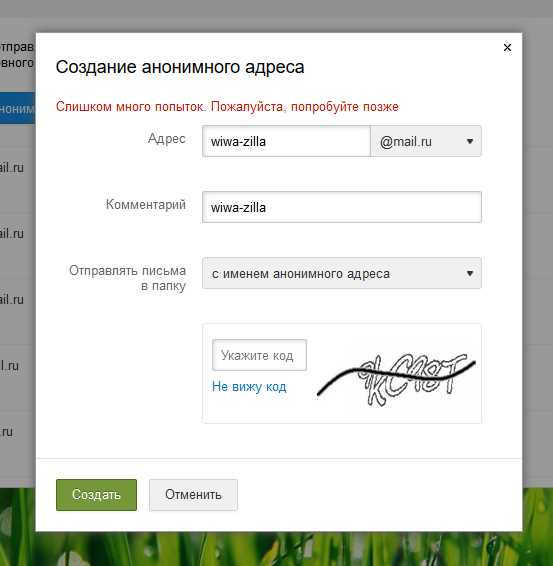The width and height of the screenshot is (553, 566).
Task: Close the anonymous address dialog
Action: pyautogui.click(x=507, y=47)
